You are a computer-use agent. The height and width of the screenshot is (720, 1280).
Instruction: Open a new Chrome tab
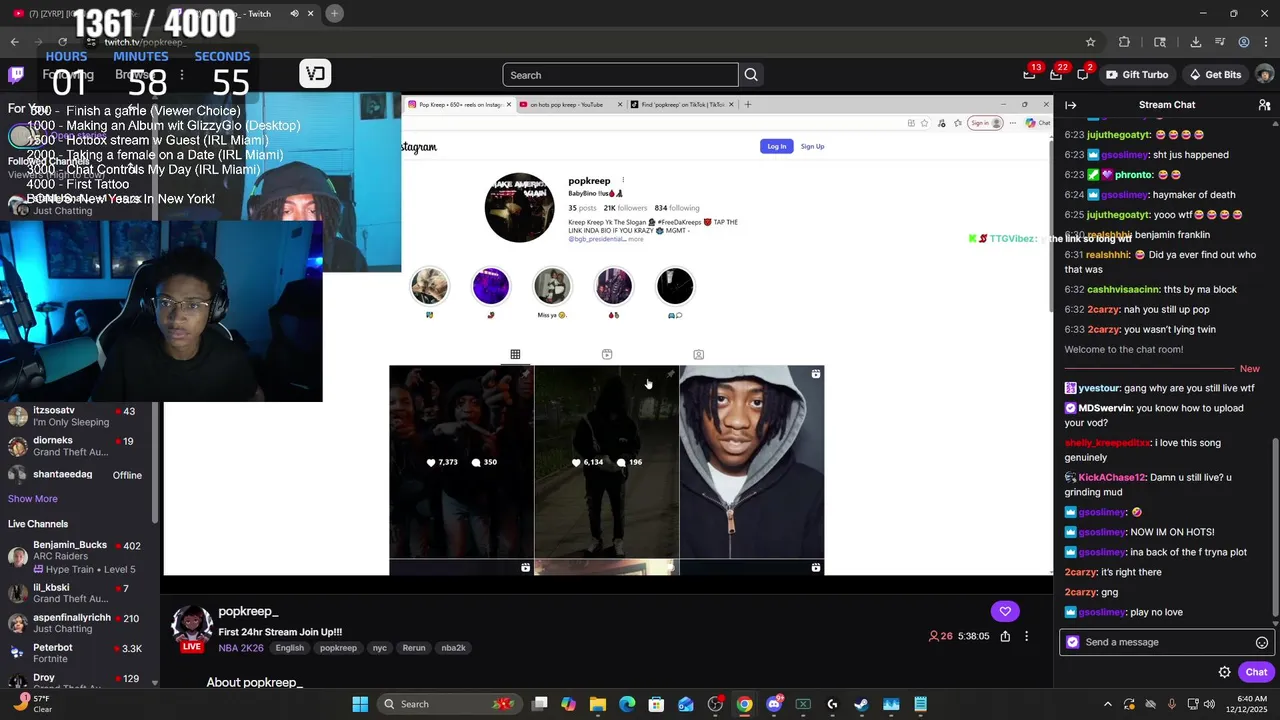point(335,13)
